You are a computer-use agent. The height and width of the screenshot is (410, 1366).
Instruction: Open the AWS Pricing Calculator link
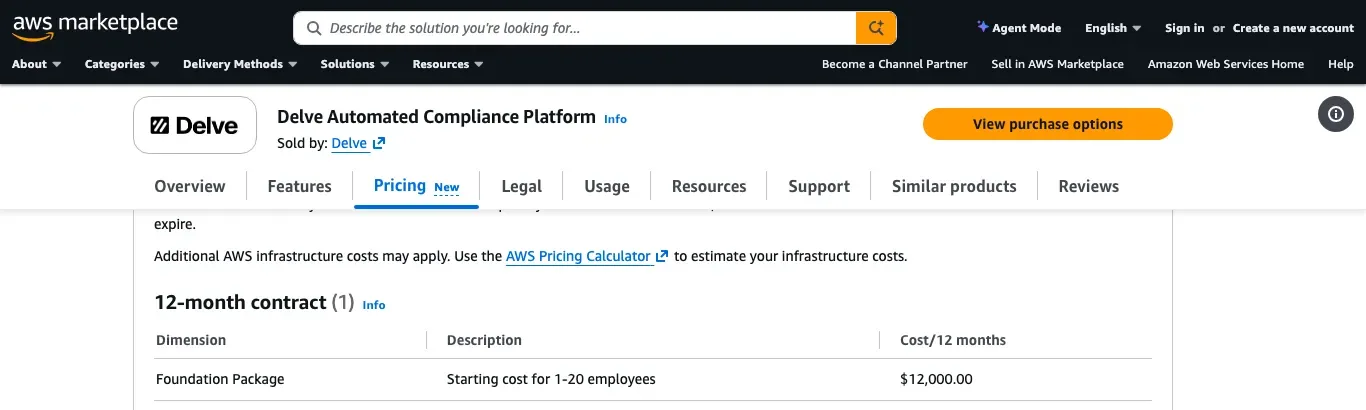click(578, 256)
